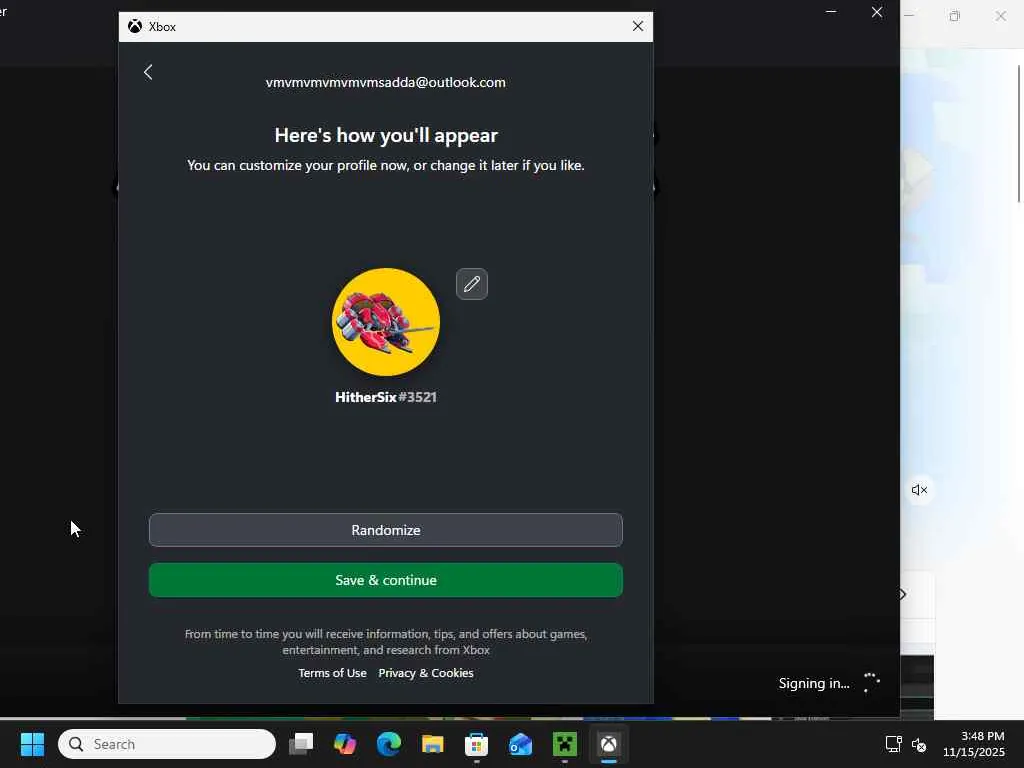The width and height of the screenshot is (1024, 768).
Task: Click the network status icon in system tray
Action: (x=893, y=744)
